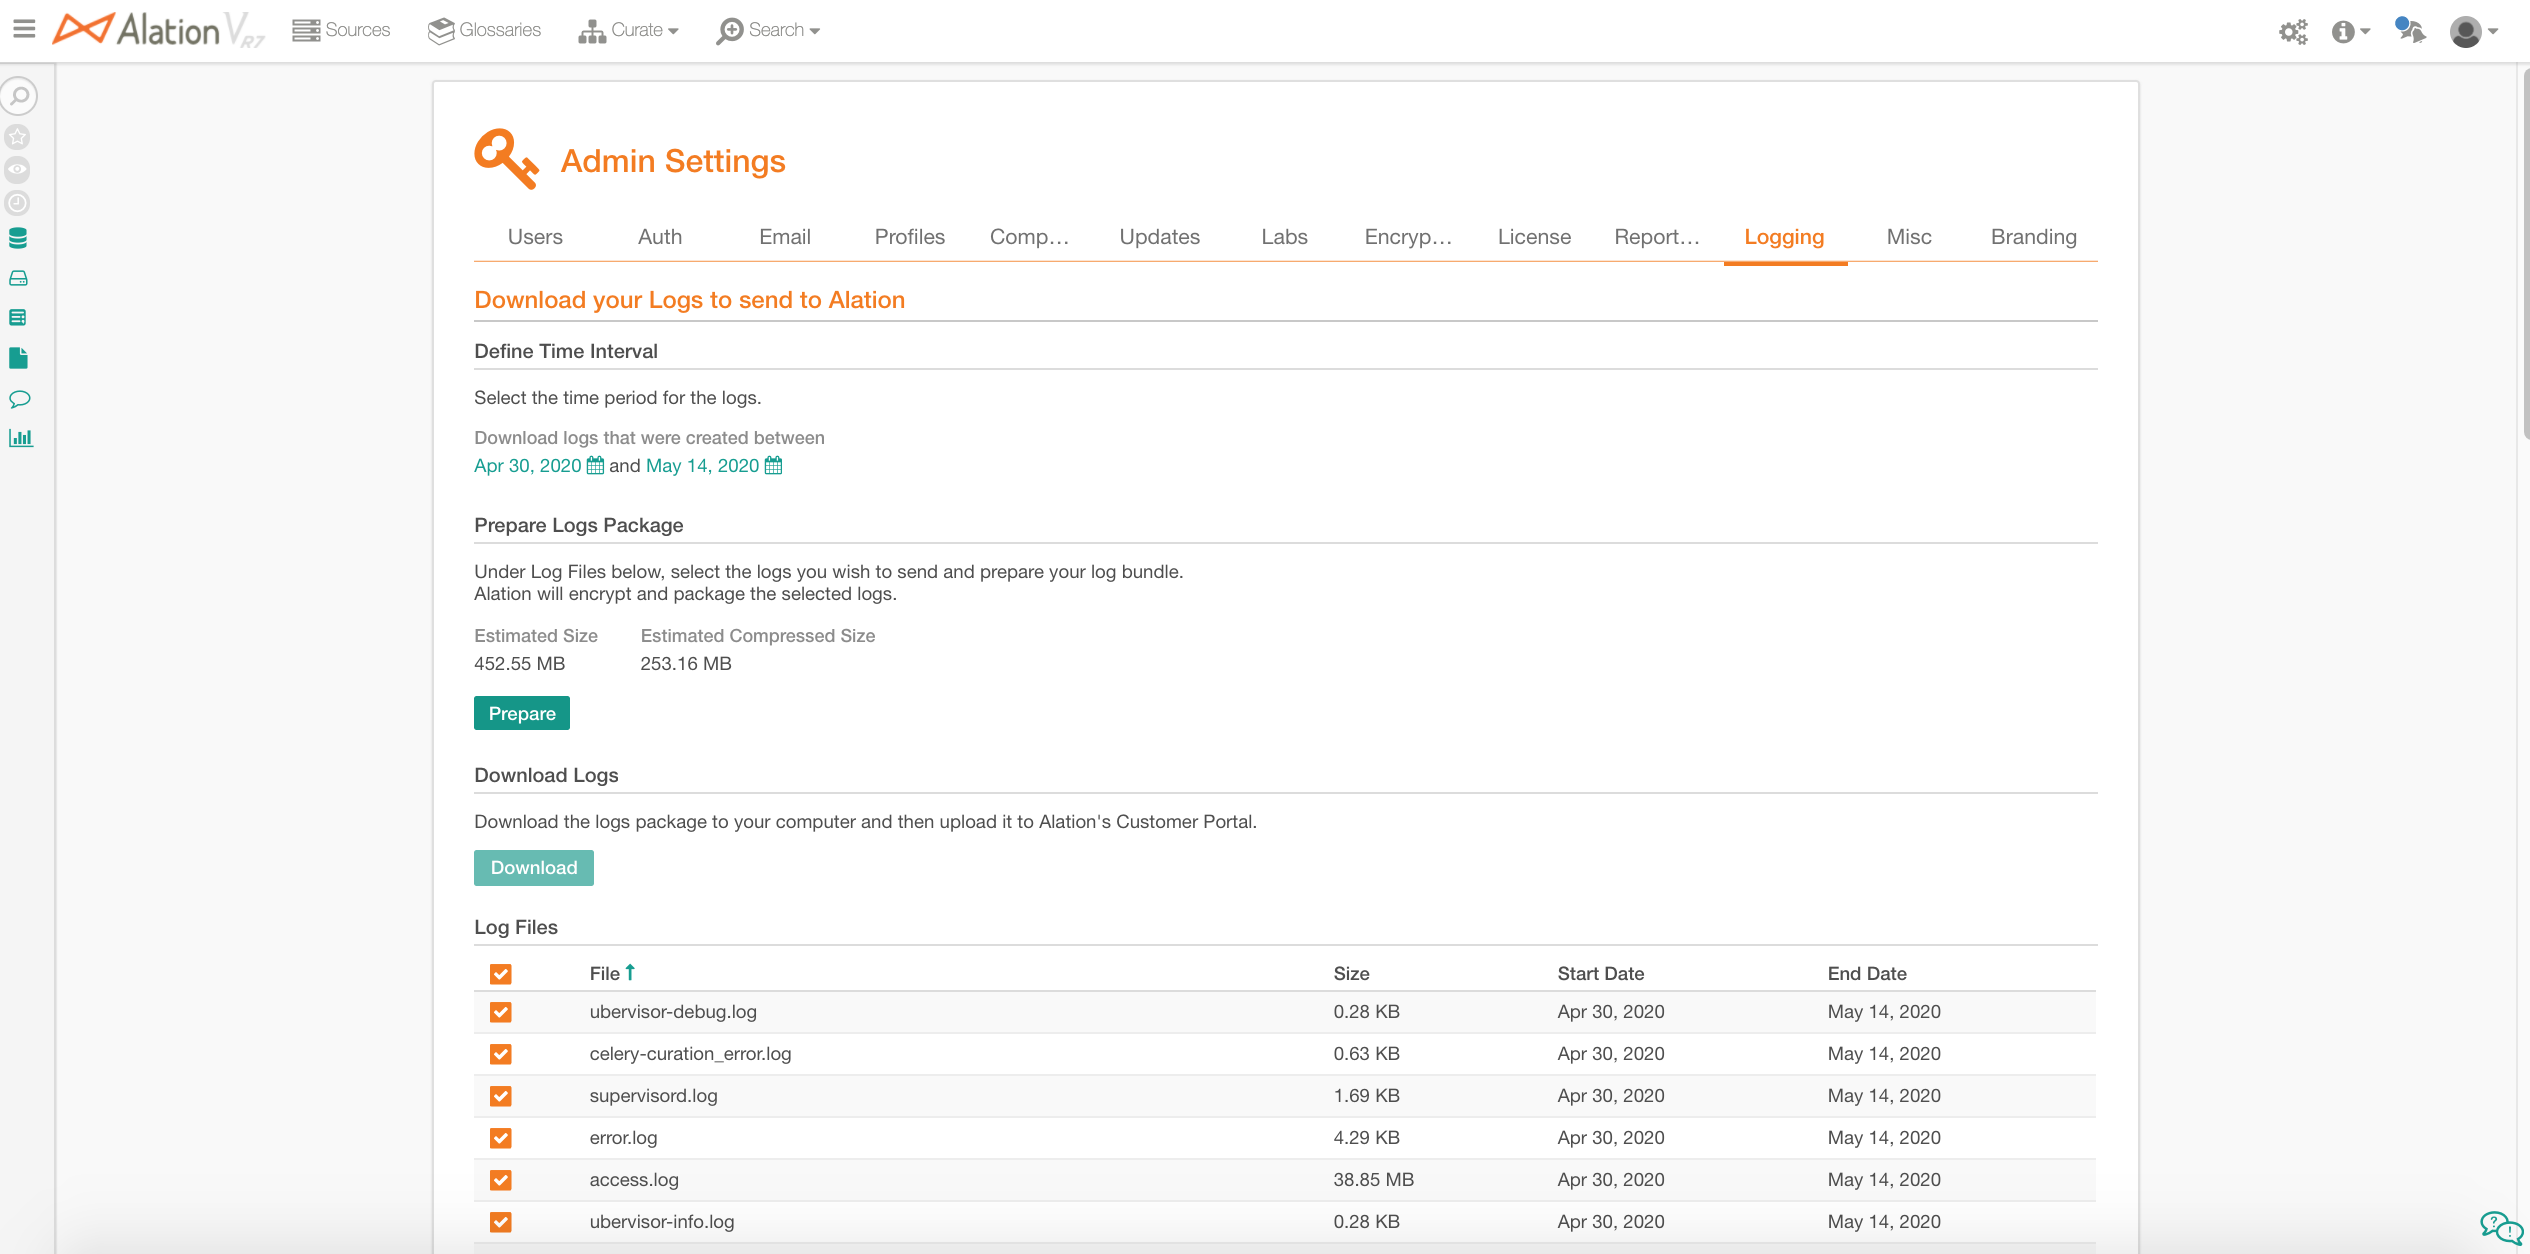This screenshot has height=1254, width=2530.
Task: Open the start date calendar picker icon
Action: [x=595, y=465]
